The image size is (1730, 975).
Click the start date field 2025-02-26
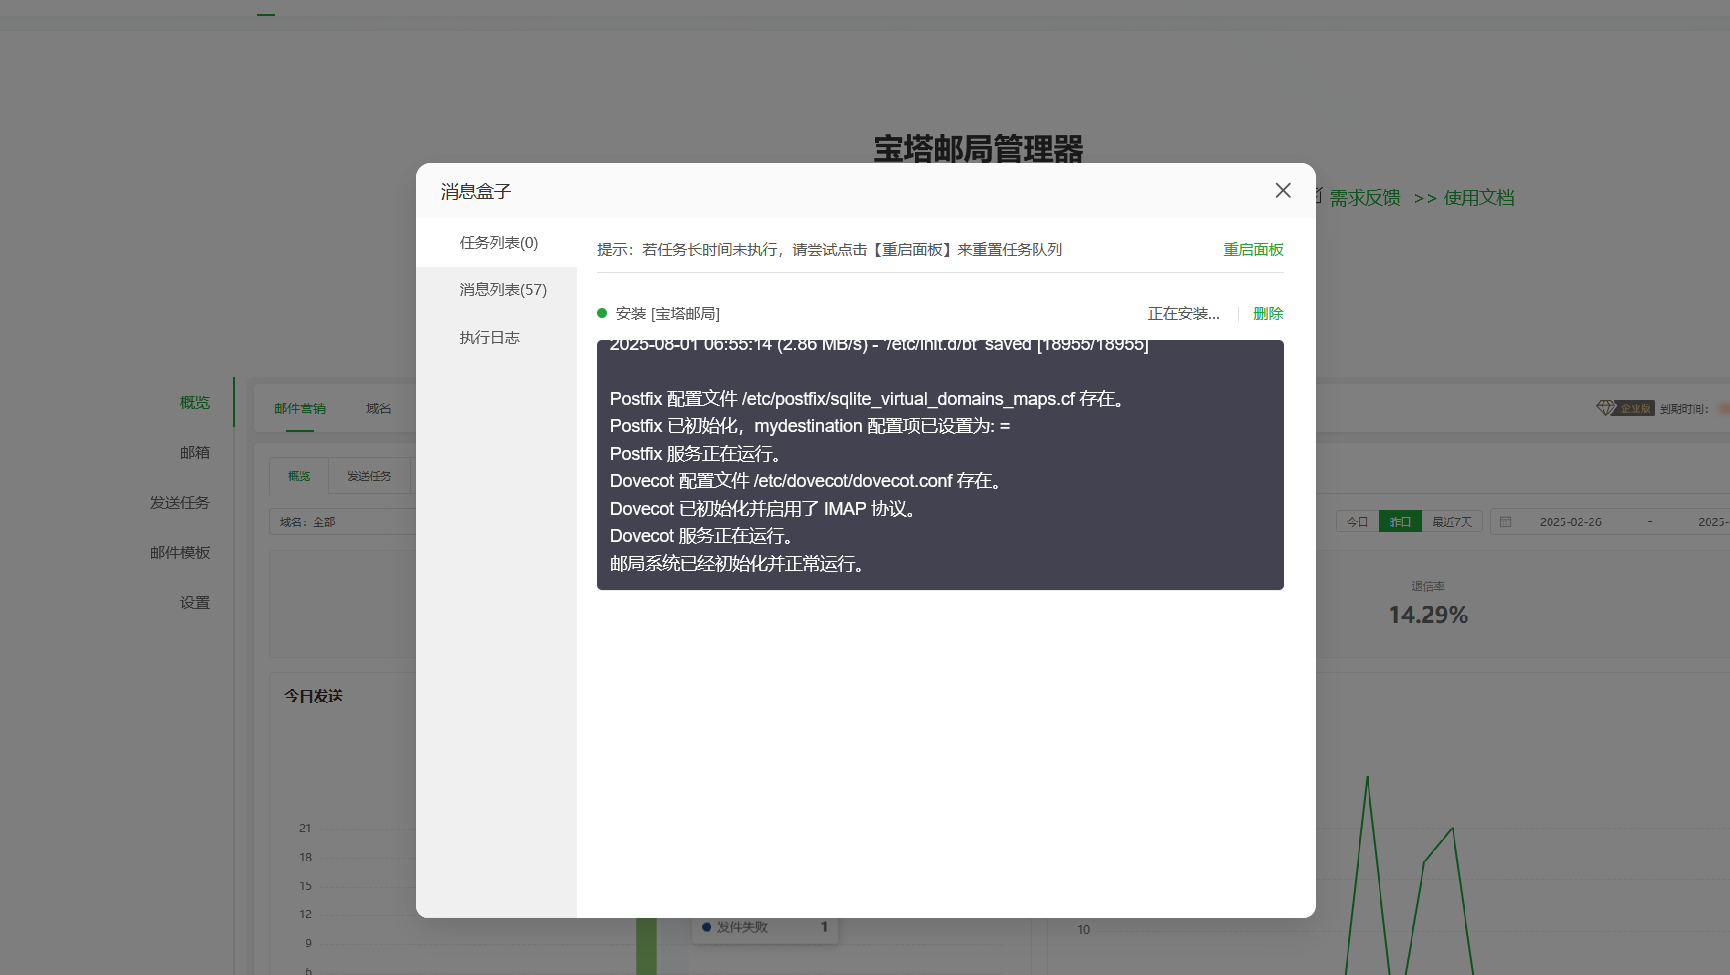pos(1570,521)
